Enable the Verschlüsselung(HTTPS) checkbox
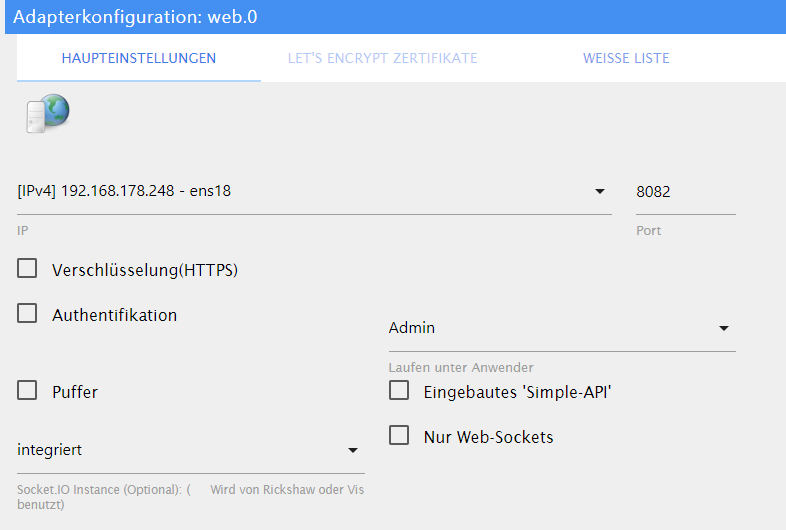Viewport: 786px width, 530px height. click(x=27, y=268)
